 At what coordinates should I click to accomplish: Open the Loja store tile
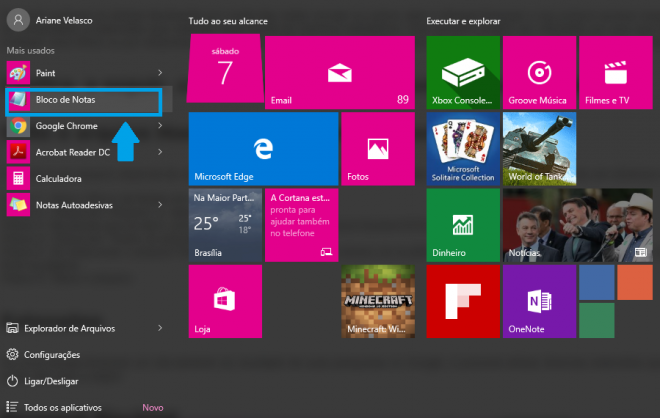(x=225, y=301)
